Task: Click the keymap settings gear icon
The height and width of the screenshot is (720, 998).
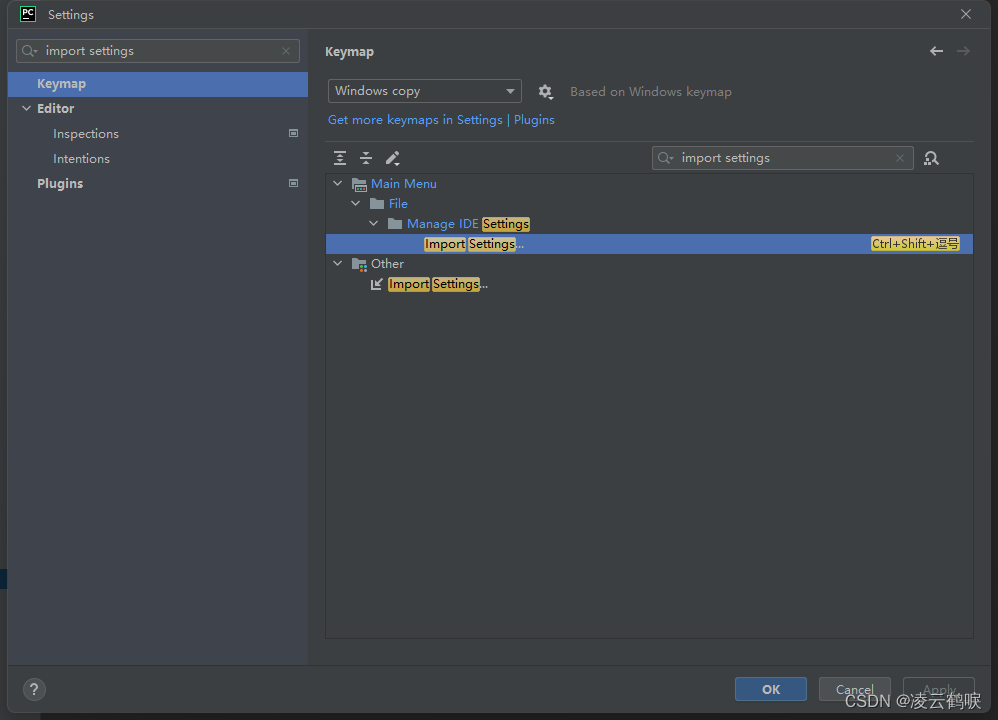Action: click(x=545, y=91)
